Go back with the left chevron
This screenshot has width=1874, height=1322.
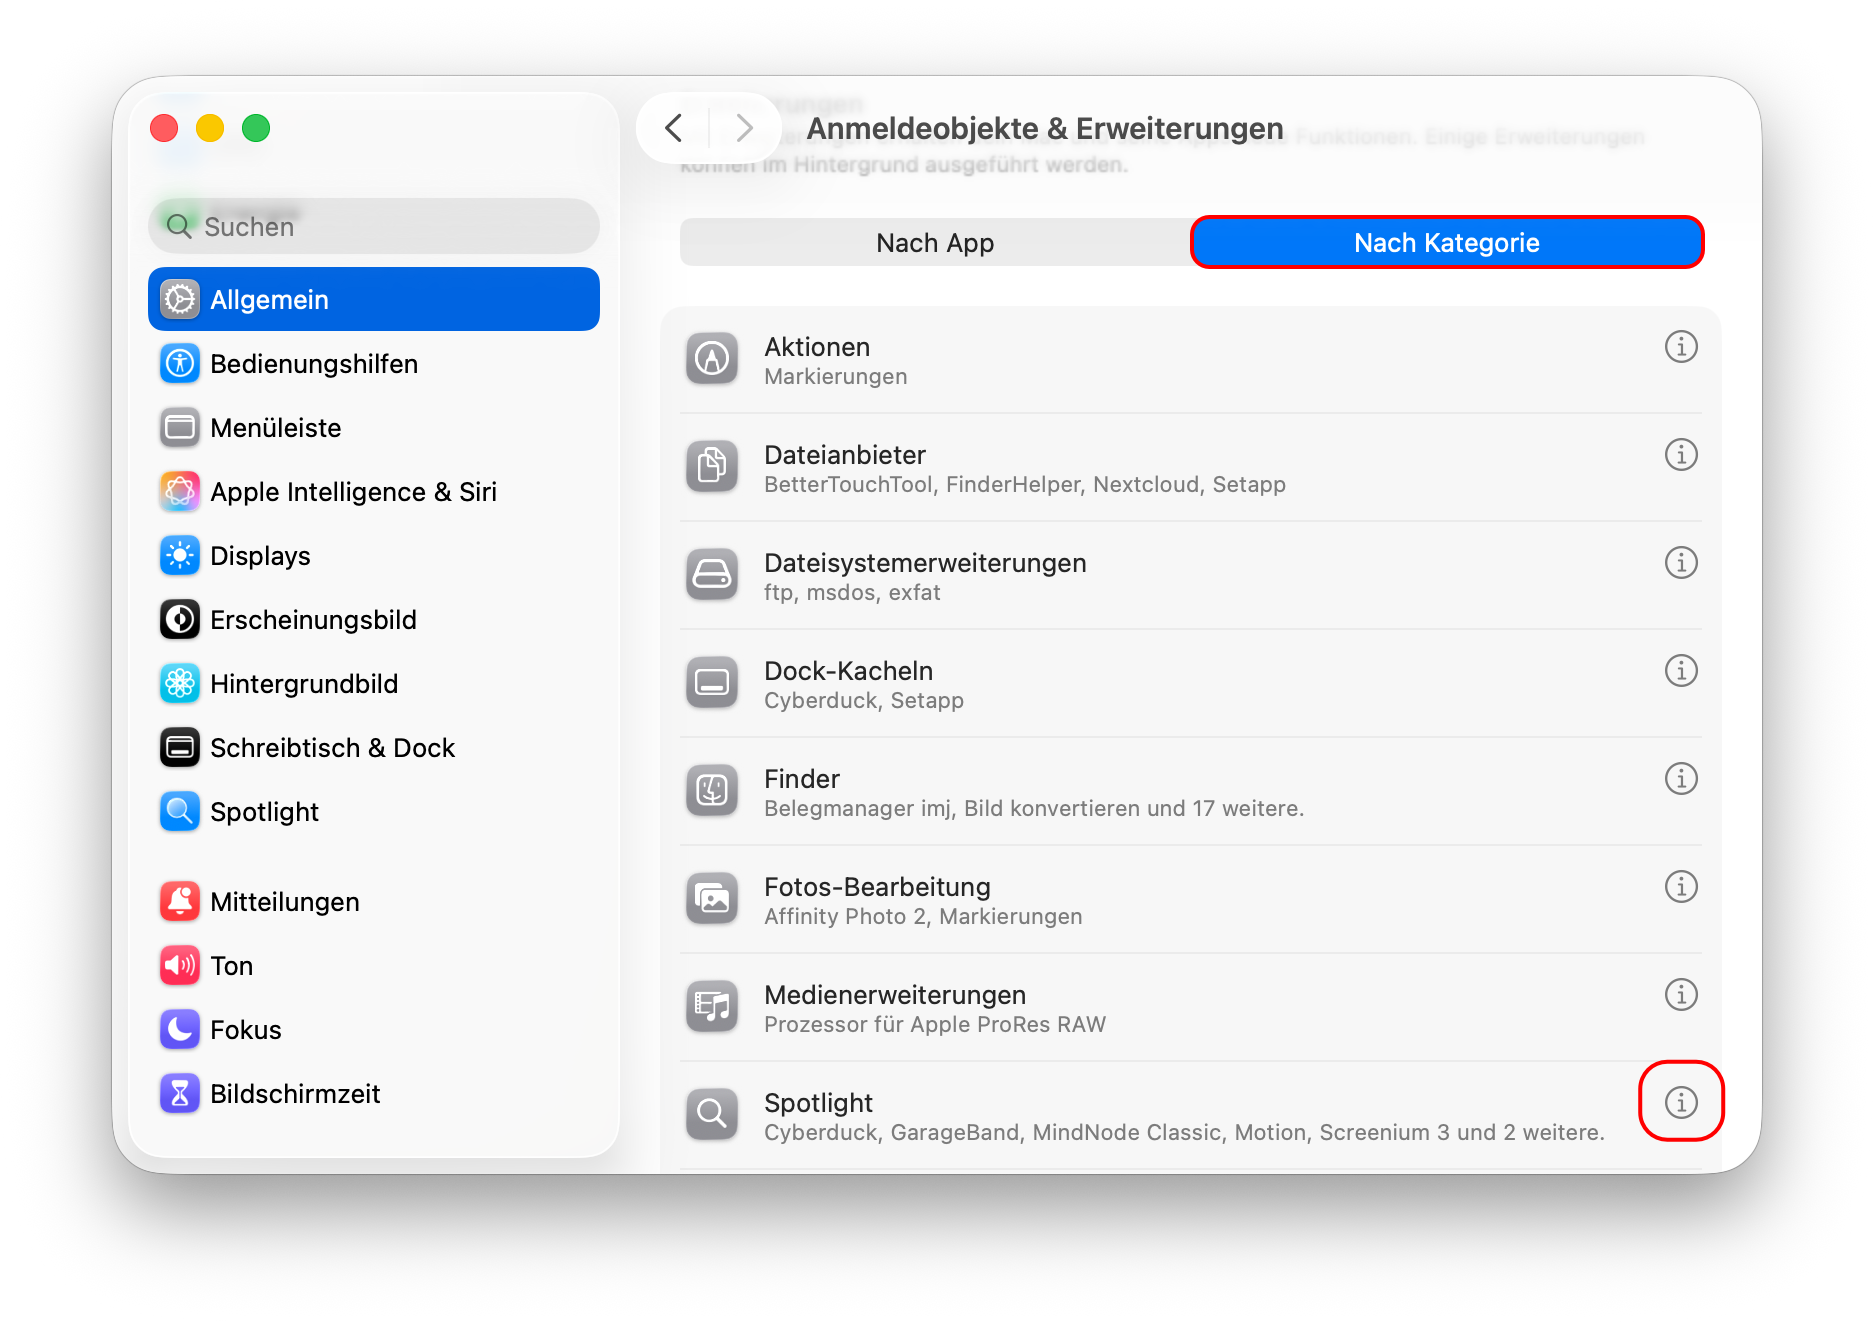tap(674, 128)
